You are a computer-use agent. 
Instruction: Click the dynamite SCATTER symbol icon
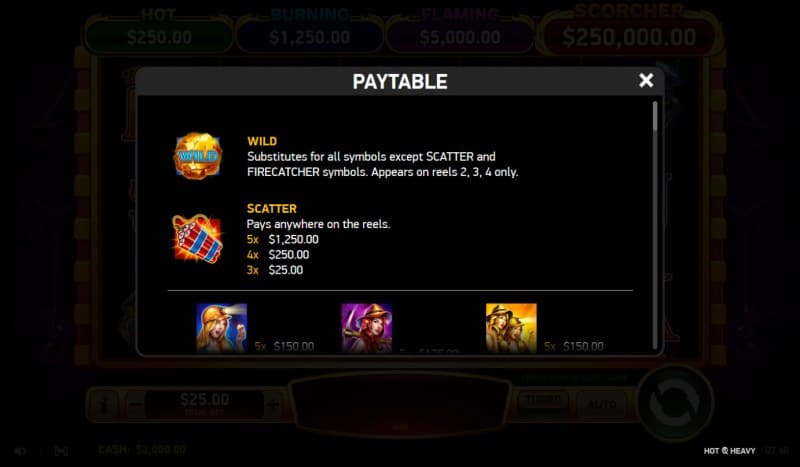198,239
